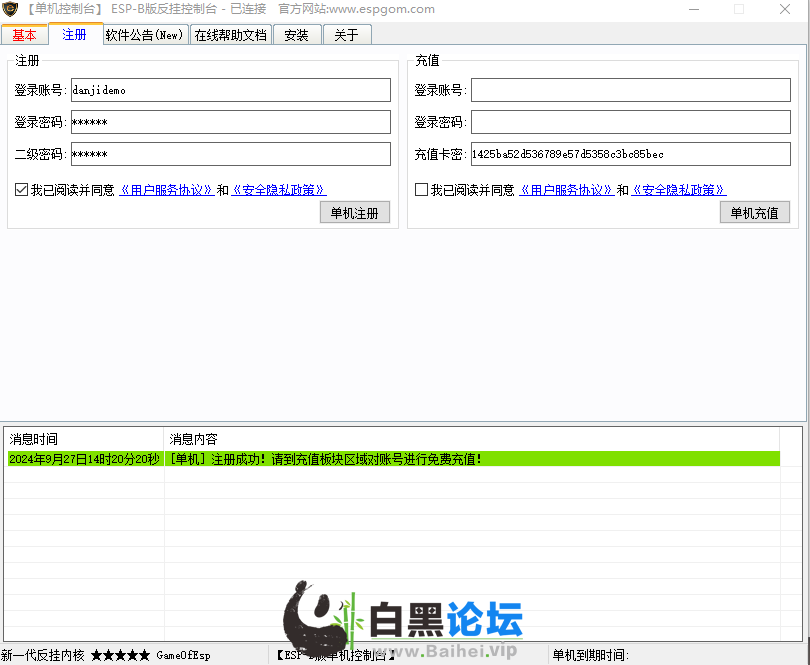810x665 pixels.
Task: Click the 充值卡密 label text
Action: coord(440,154)
